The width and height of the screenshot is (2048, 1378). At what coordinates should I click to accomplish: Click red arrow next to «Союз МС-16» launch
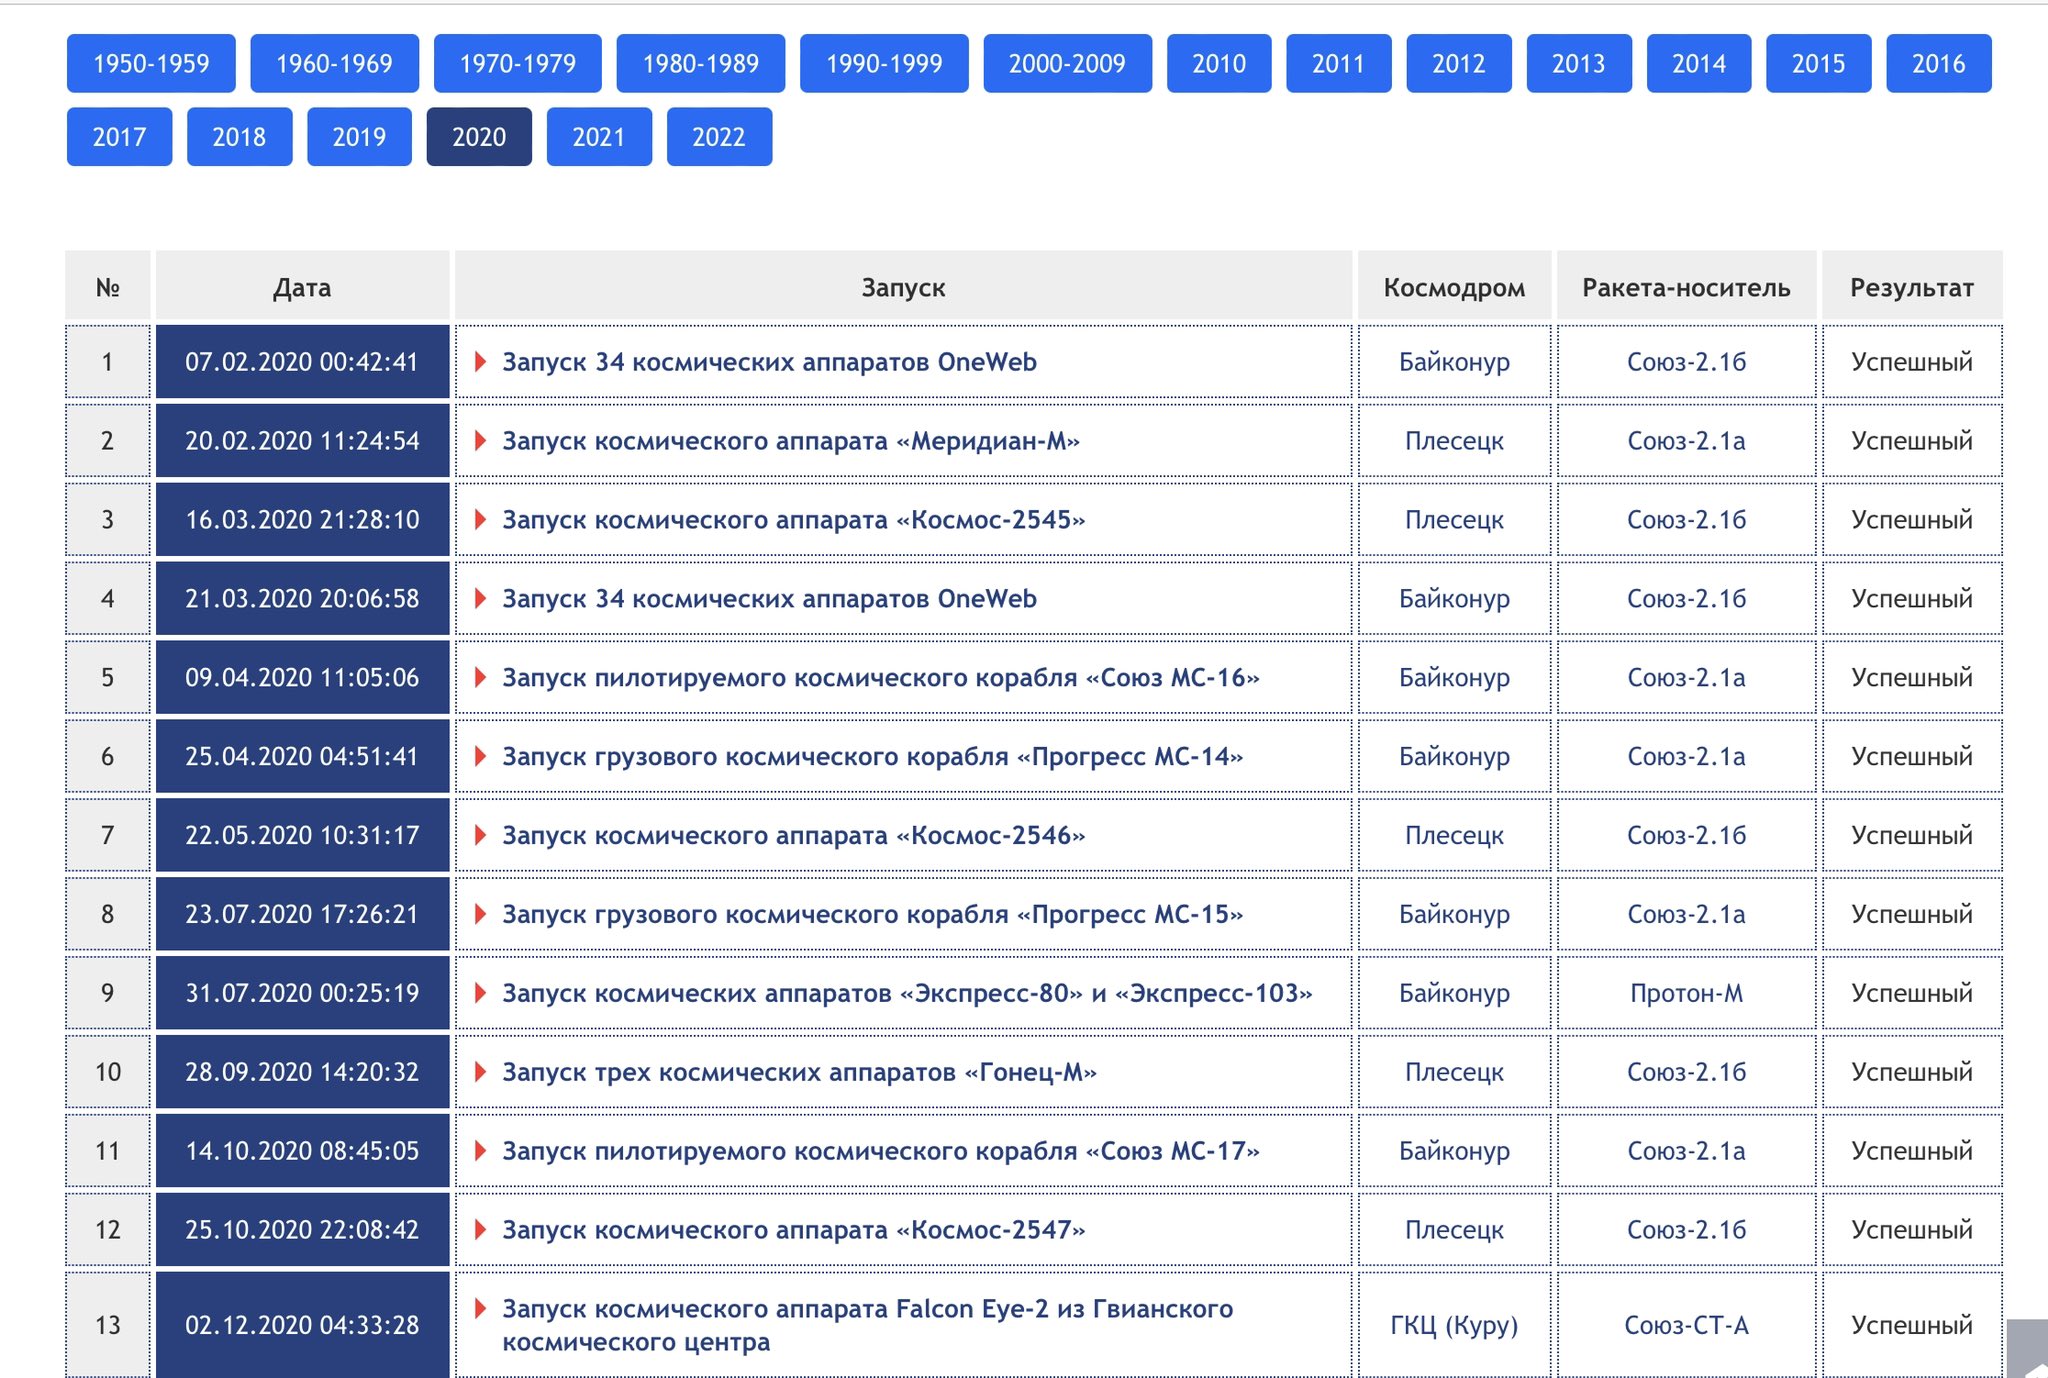(480, 677)
